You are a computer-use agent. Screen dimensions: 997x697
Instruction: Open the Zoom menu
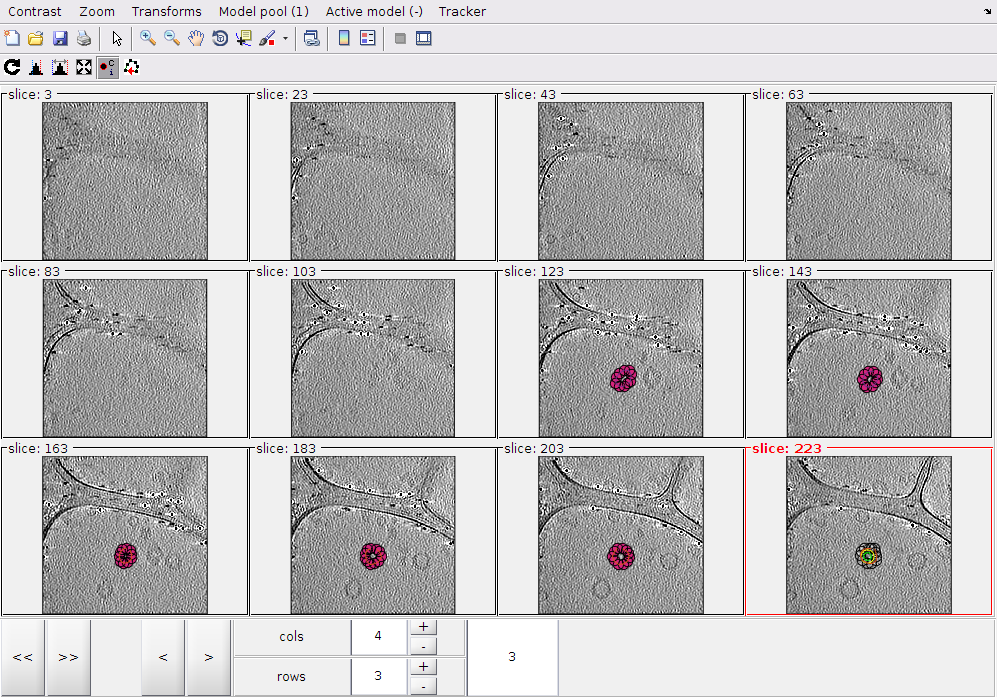97,11
